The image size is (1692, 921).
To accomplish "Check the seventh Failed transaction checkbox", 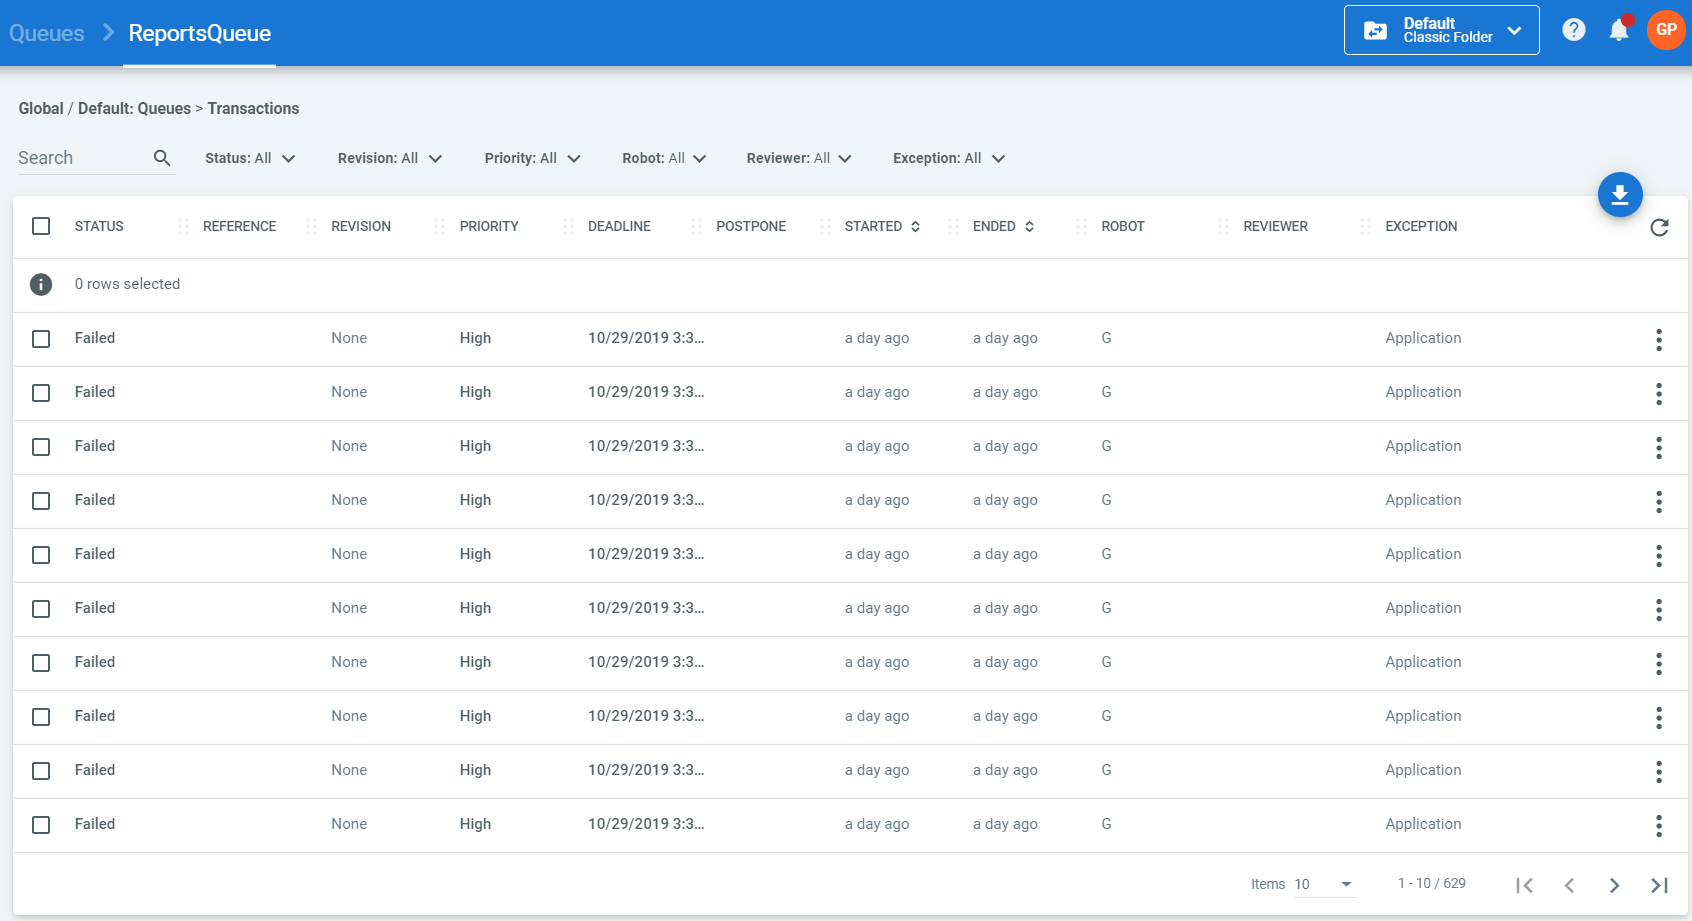I will pyautogui.click(x=41, y=663).
